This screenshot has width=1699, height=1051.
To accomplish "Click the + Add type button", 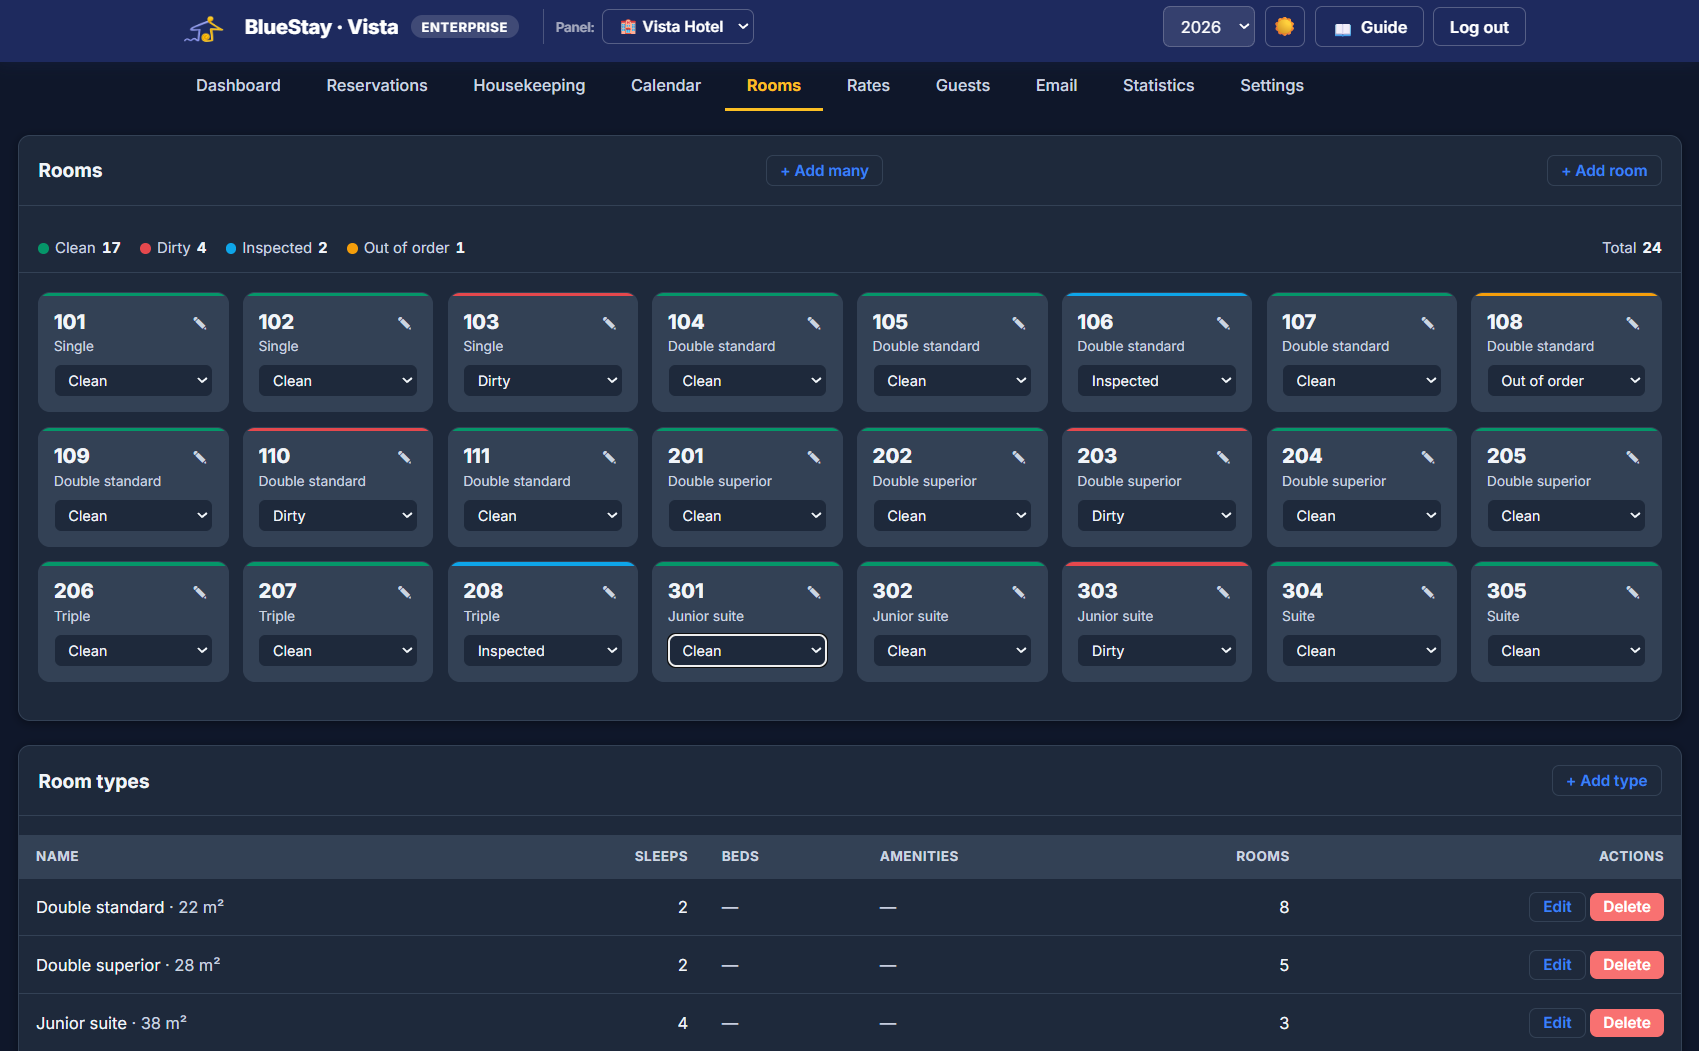I will point(1606,781).
